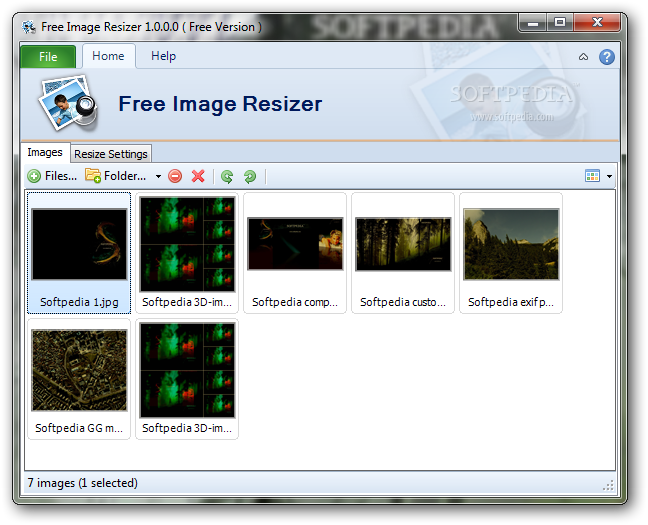The width and height of the screenshot is (648, 525).
Task: Click the red X clear all icon
Action: point(198,176)
